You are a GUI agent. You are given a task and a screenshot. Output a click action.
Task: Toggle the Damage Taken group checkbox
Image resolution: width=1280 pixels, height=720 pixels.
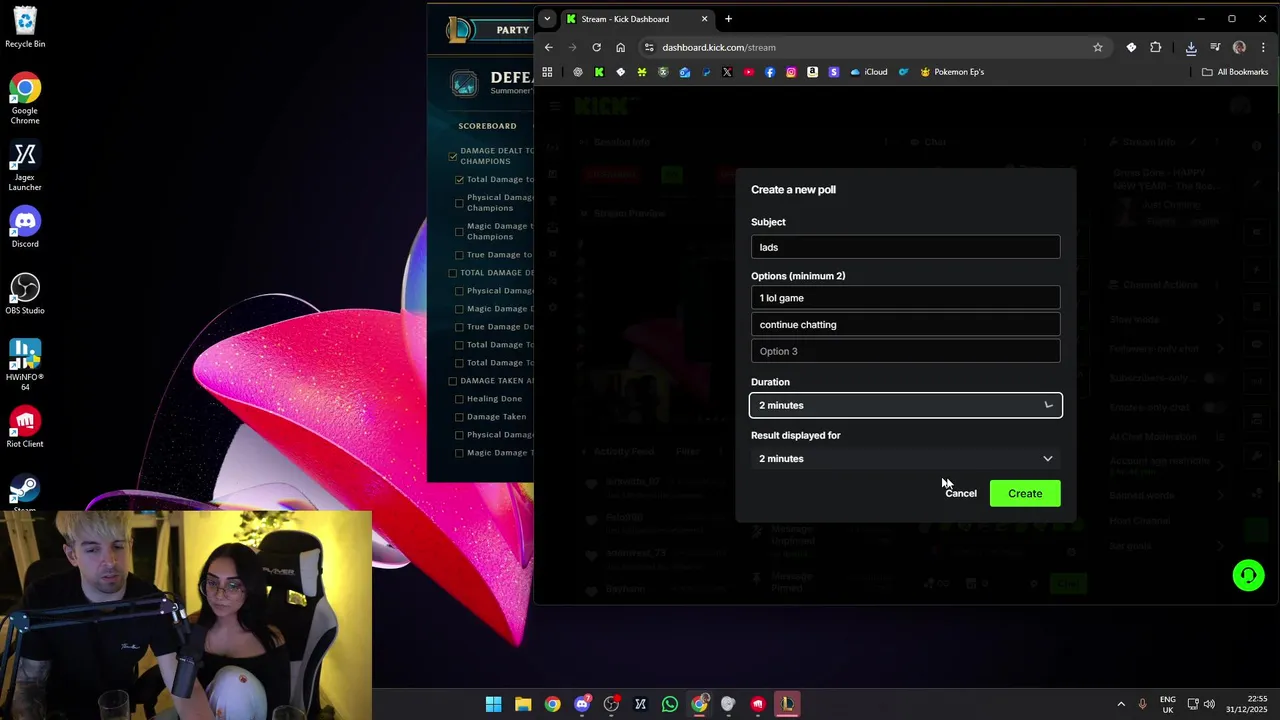tap(453, 381)
